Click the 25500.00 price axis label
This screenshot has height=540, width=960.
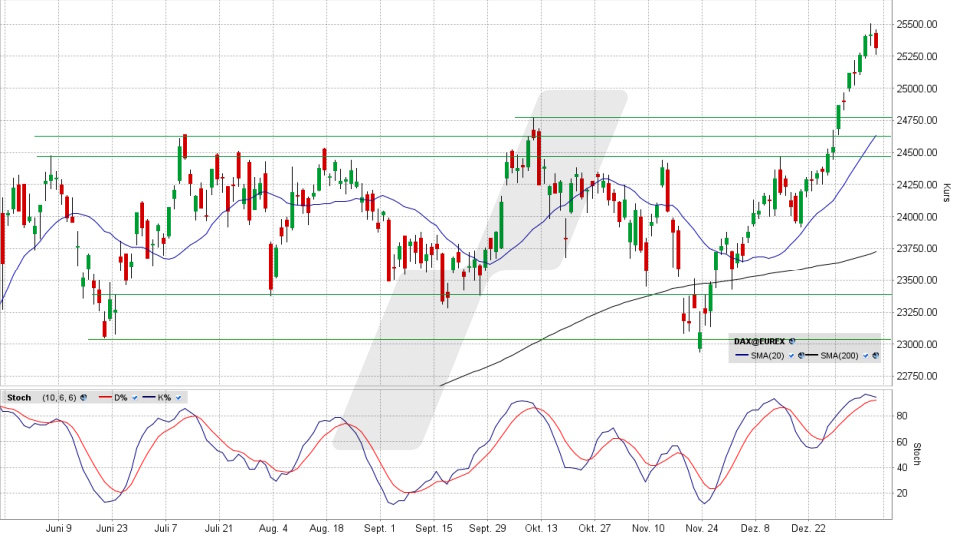pyautogui.click(x=917, y=24)
